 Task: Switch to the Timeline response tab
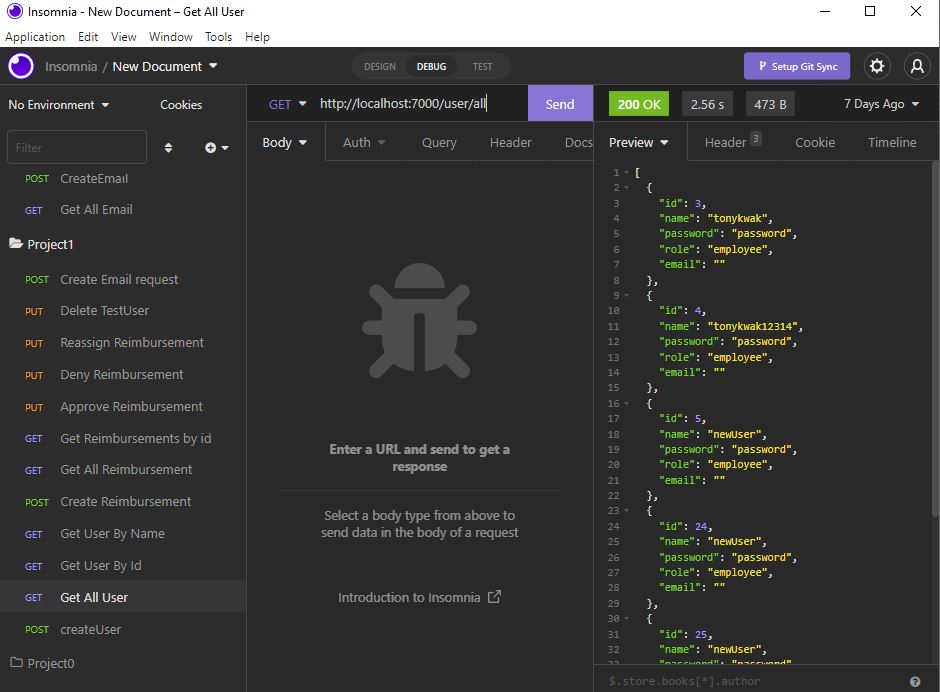tap(891, 142)
